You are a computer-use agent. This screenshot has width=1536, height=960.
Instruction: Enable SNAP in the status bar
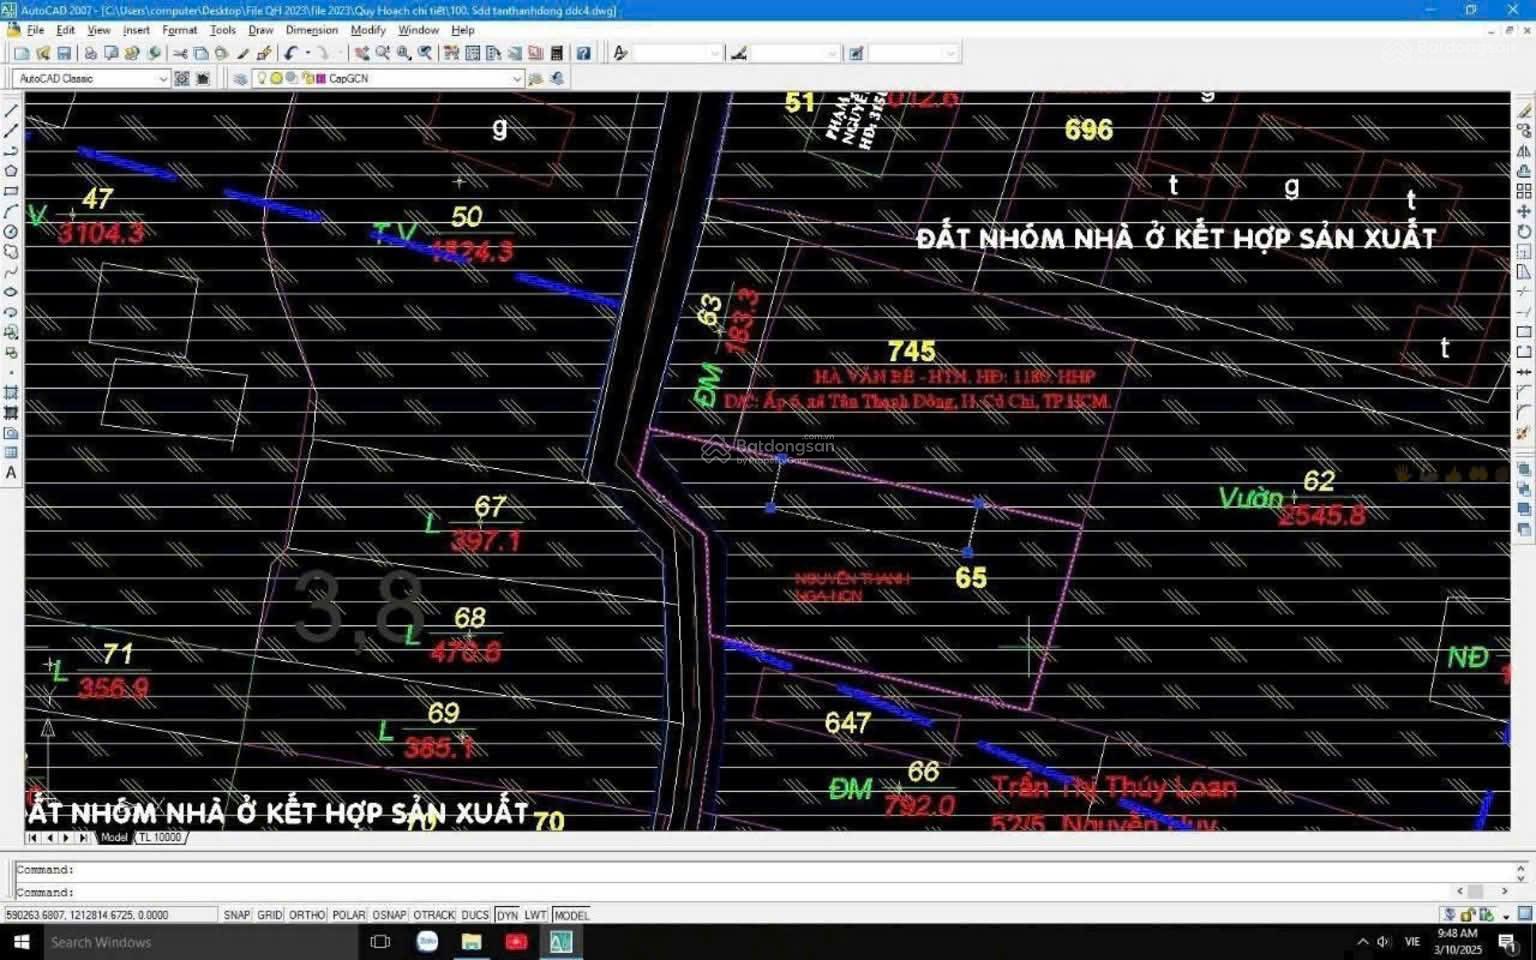[238, 914]
